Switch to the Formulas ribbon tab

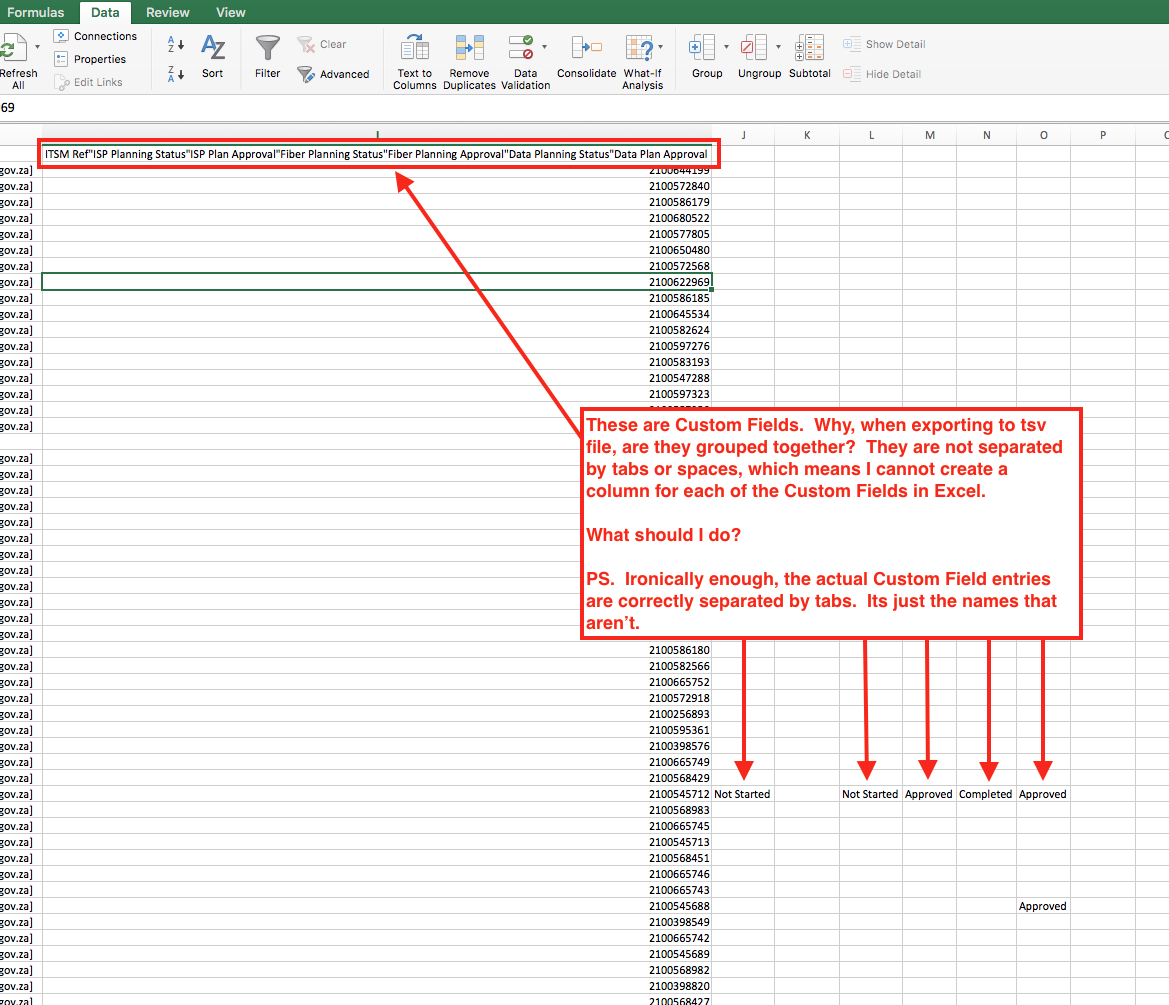(x=35, y=12)
